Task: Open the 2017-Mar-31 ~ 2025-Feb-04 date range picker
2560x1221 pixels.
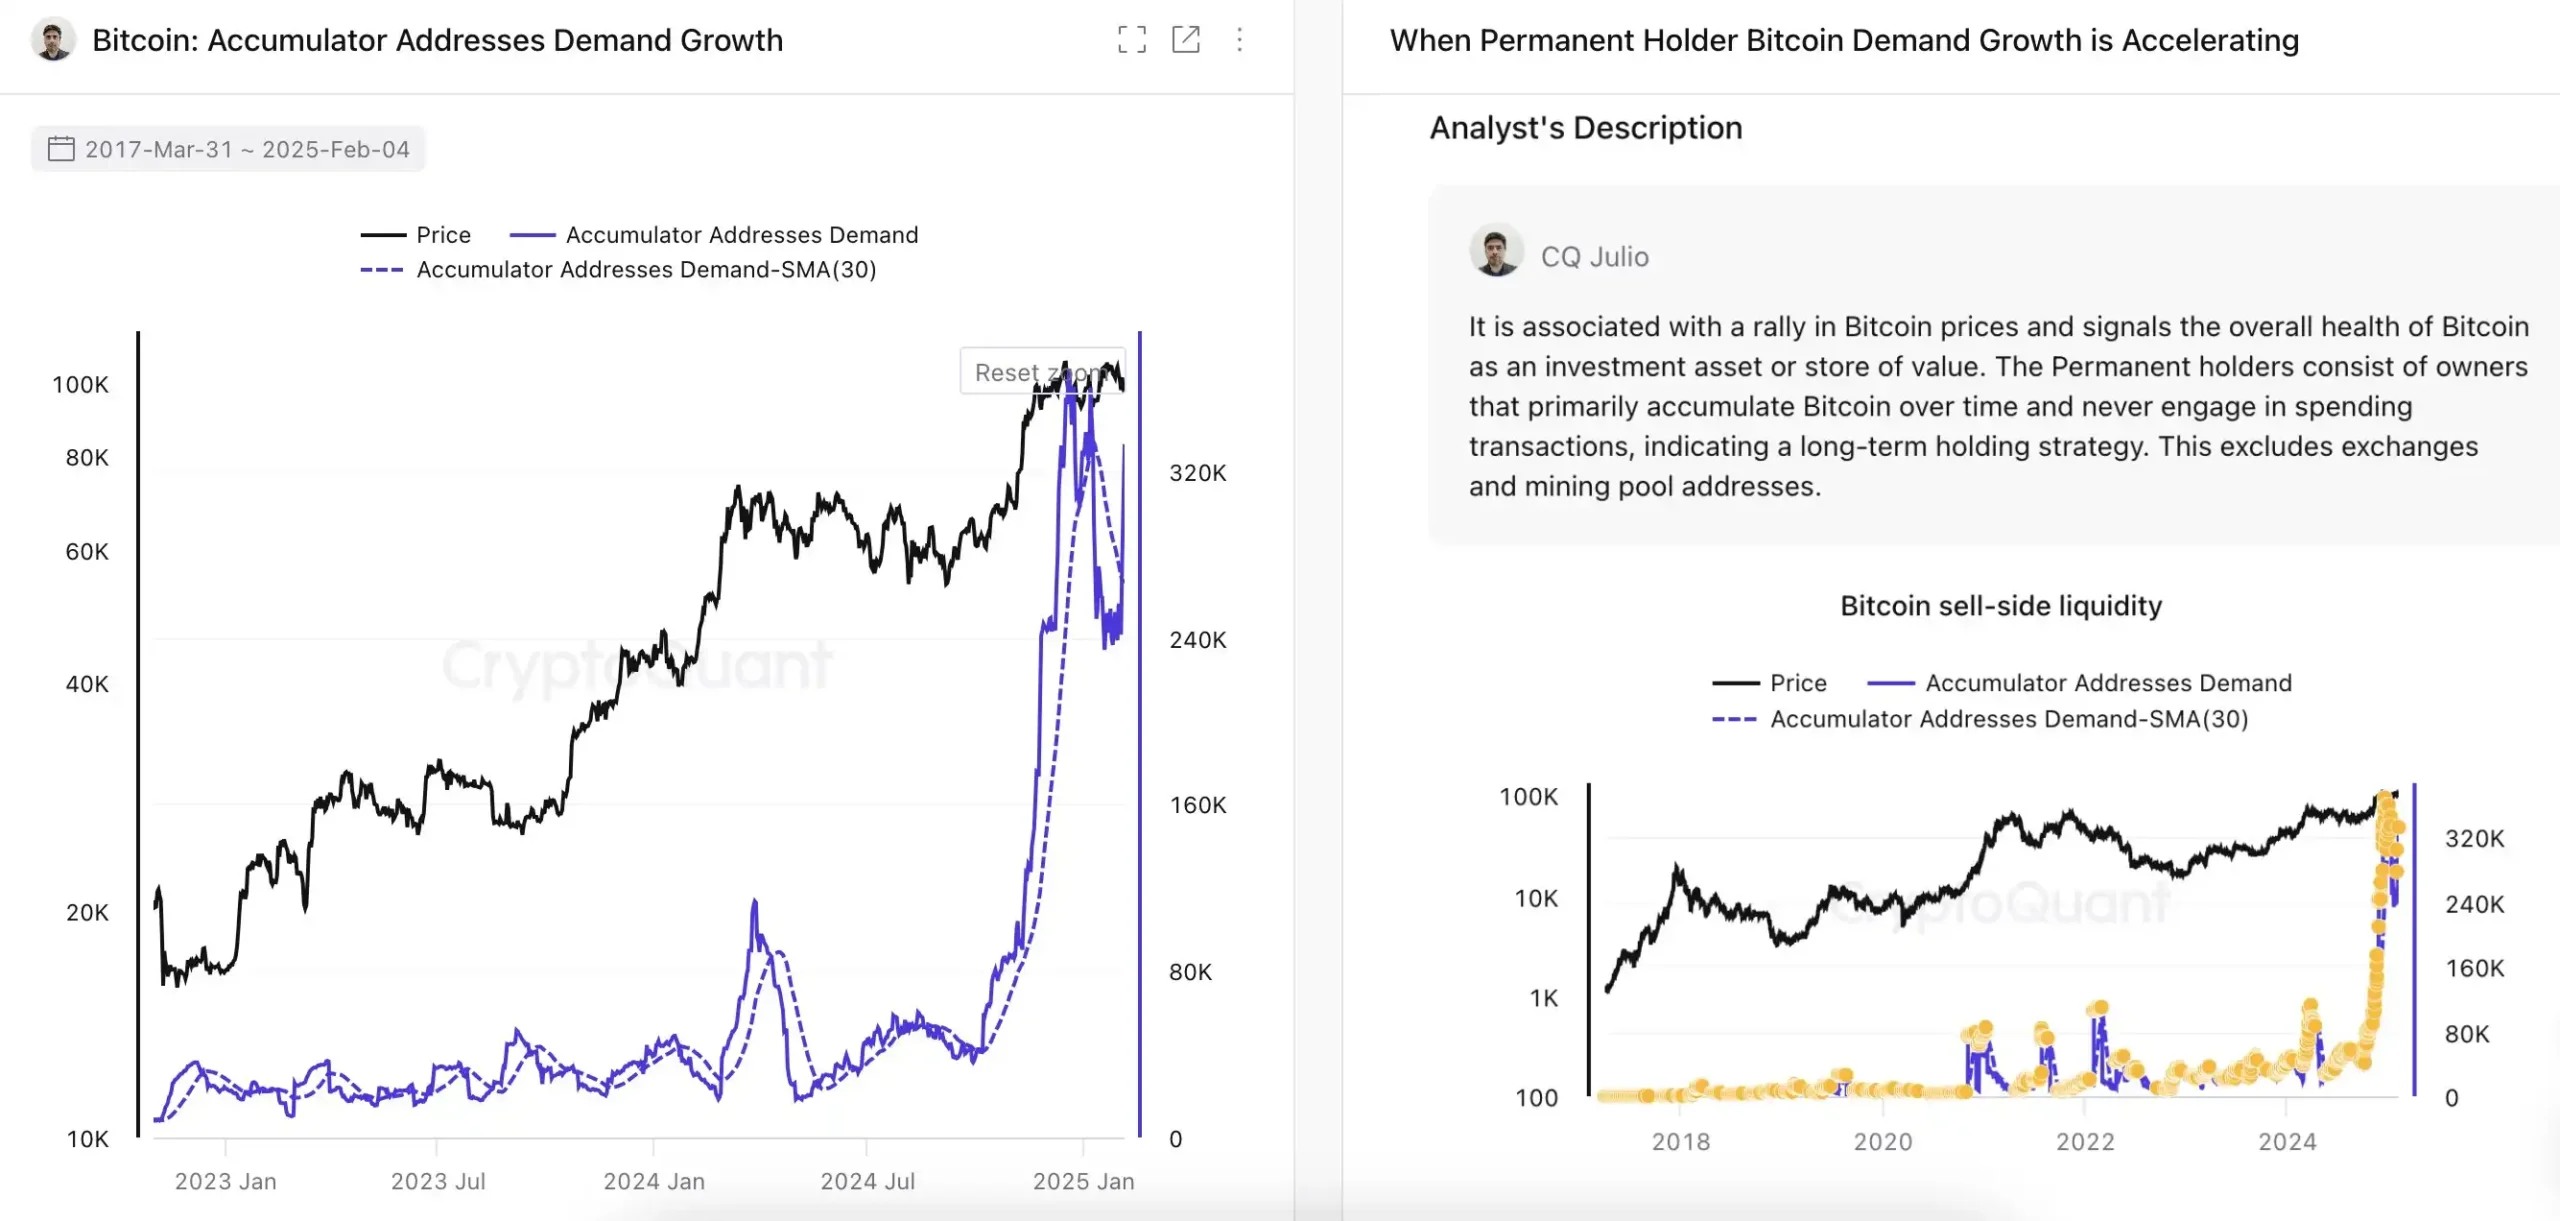Action: 246,149
